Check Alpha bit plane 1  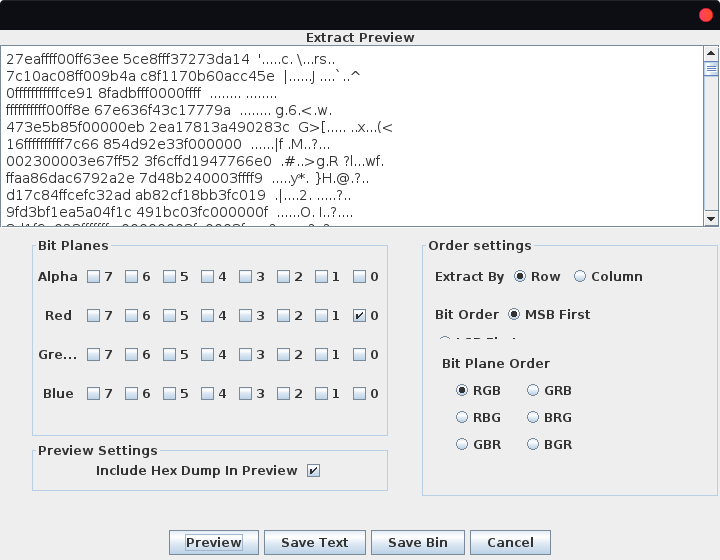pos(321,276)
